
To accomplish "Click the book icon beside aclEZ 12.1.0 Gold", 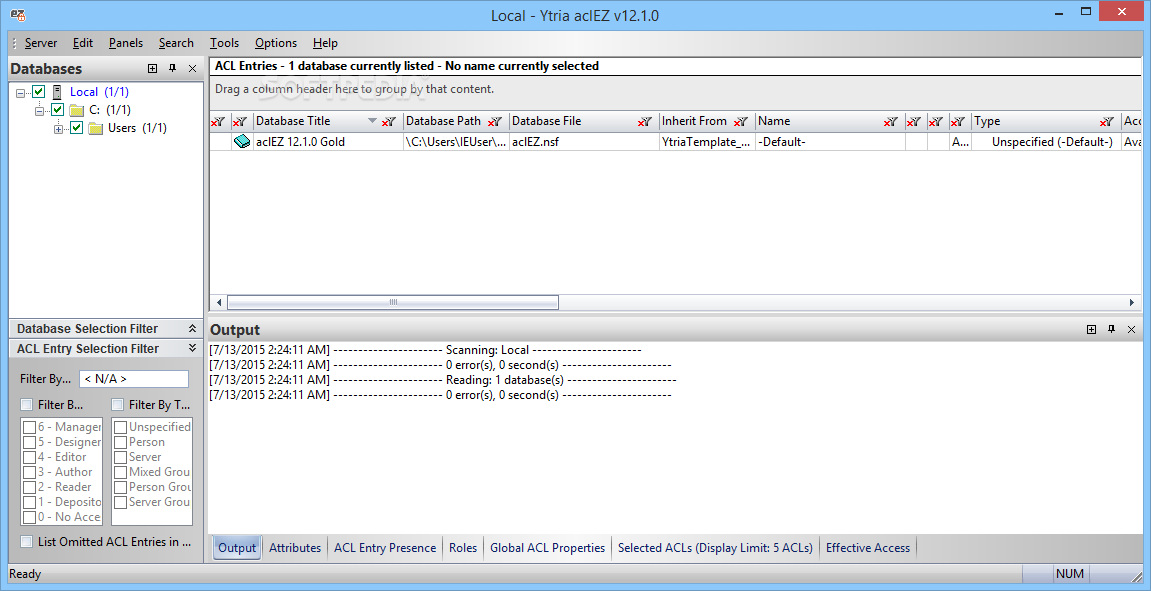I will (x=242, y=142).
